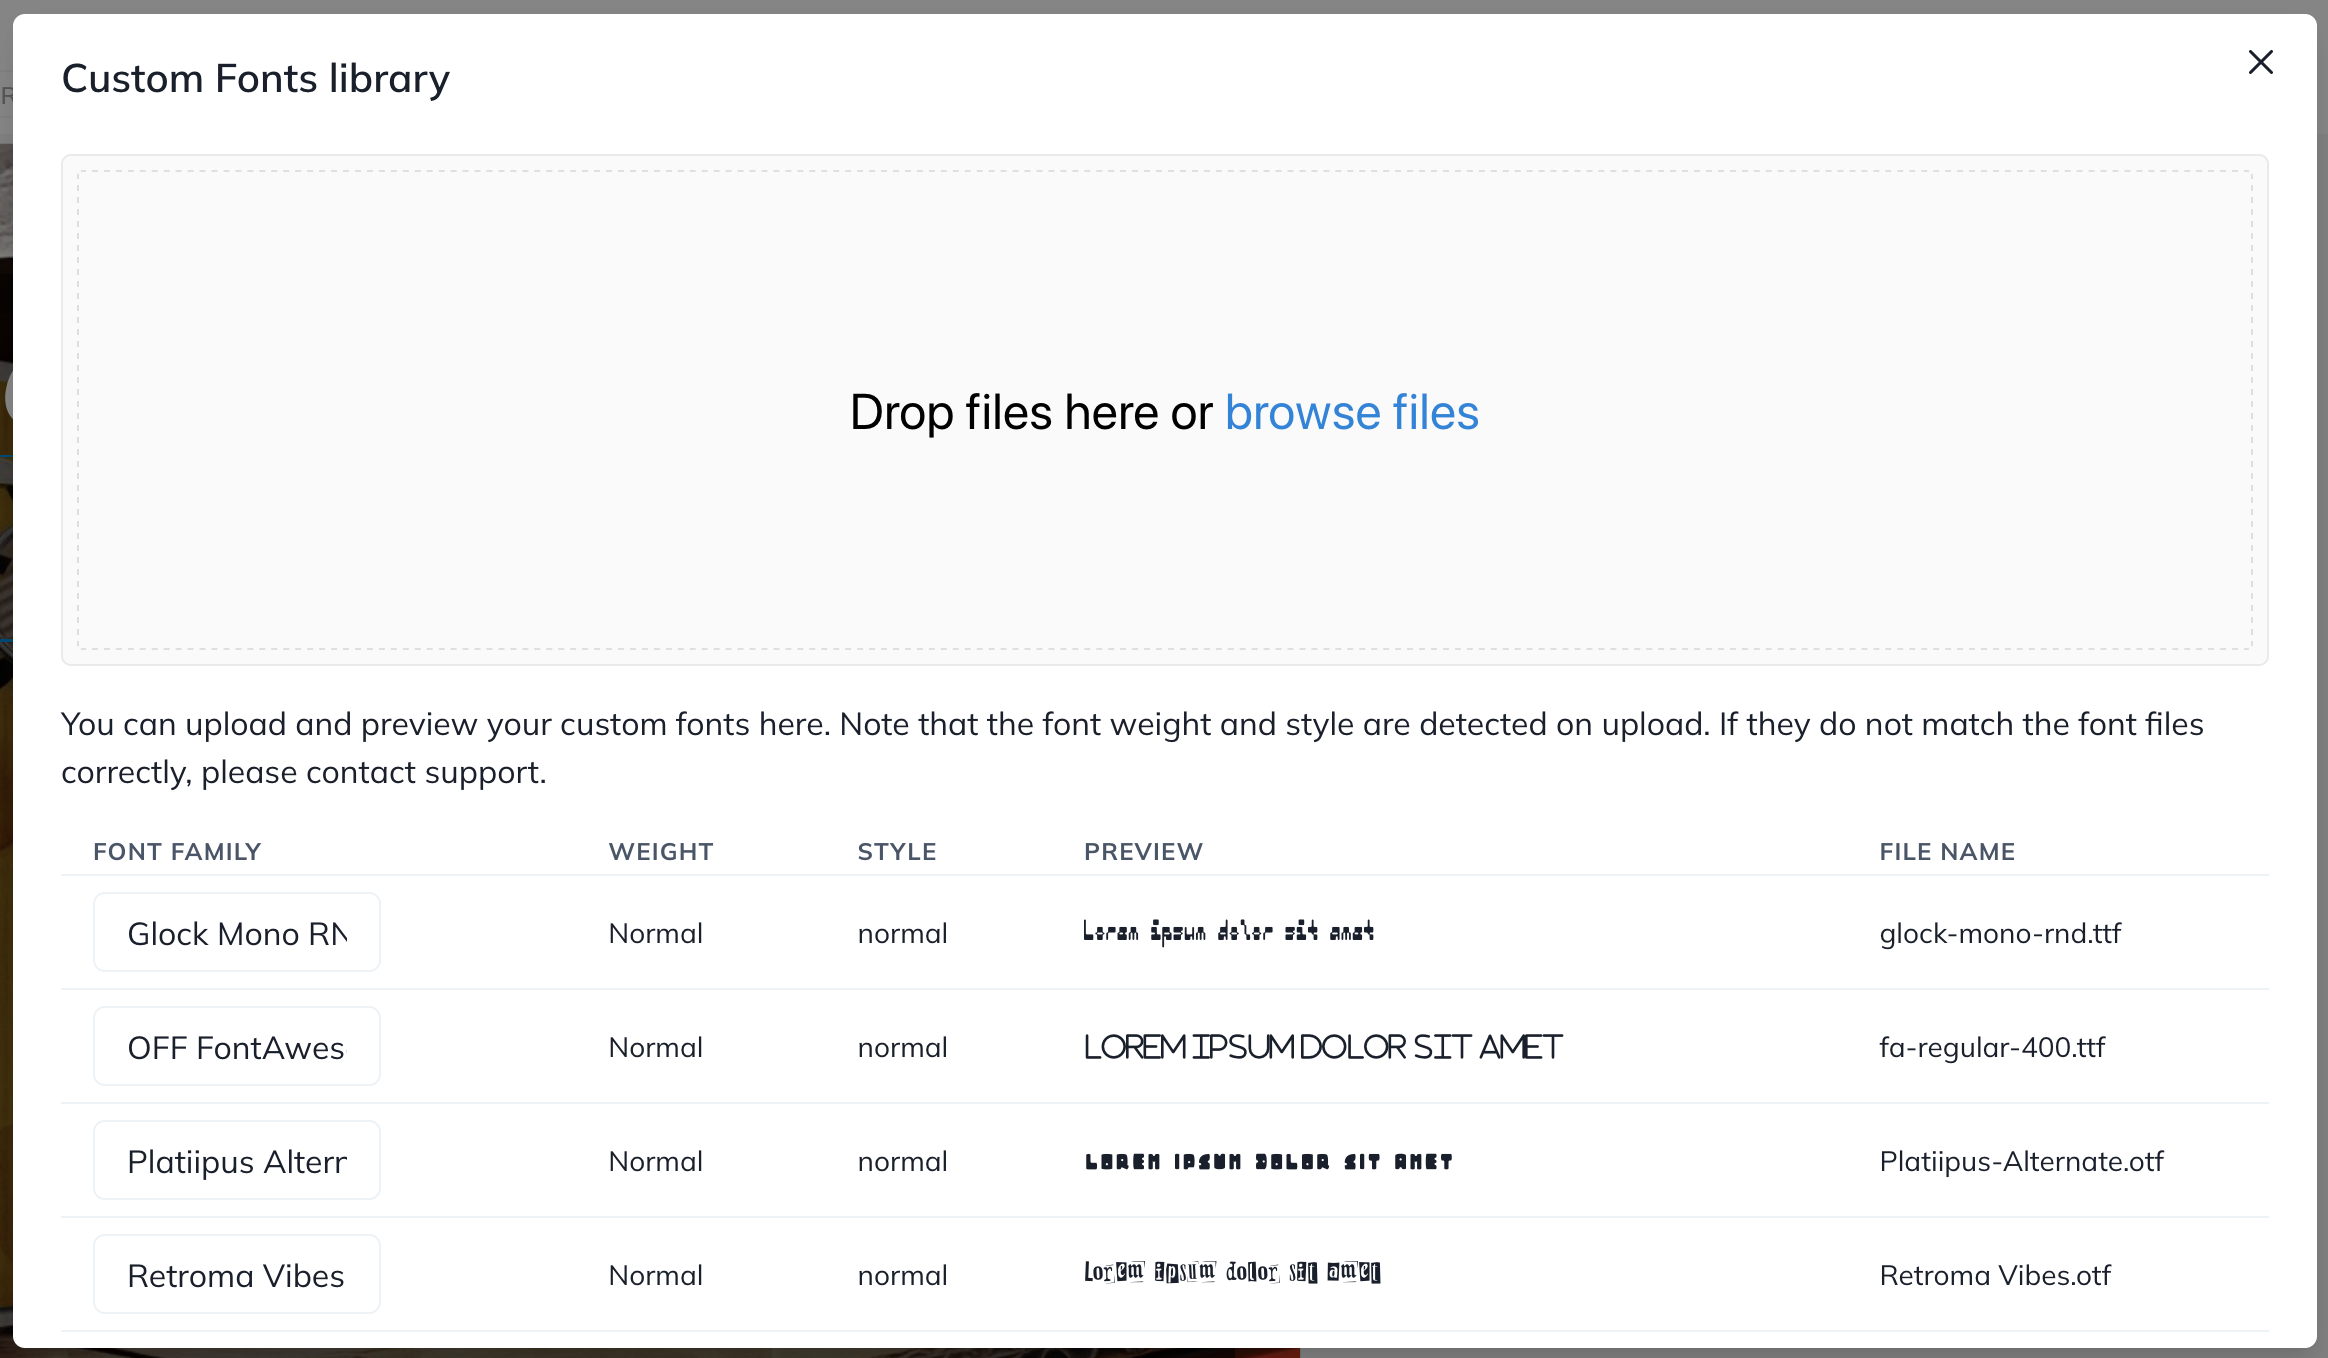Click the Platiipus-Alternate.otf file name
This screenshot has height=1358, width=2328.
click(2021, 1161)
